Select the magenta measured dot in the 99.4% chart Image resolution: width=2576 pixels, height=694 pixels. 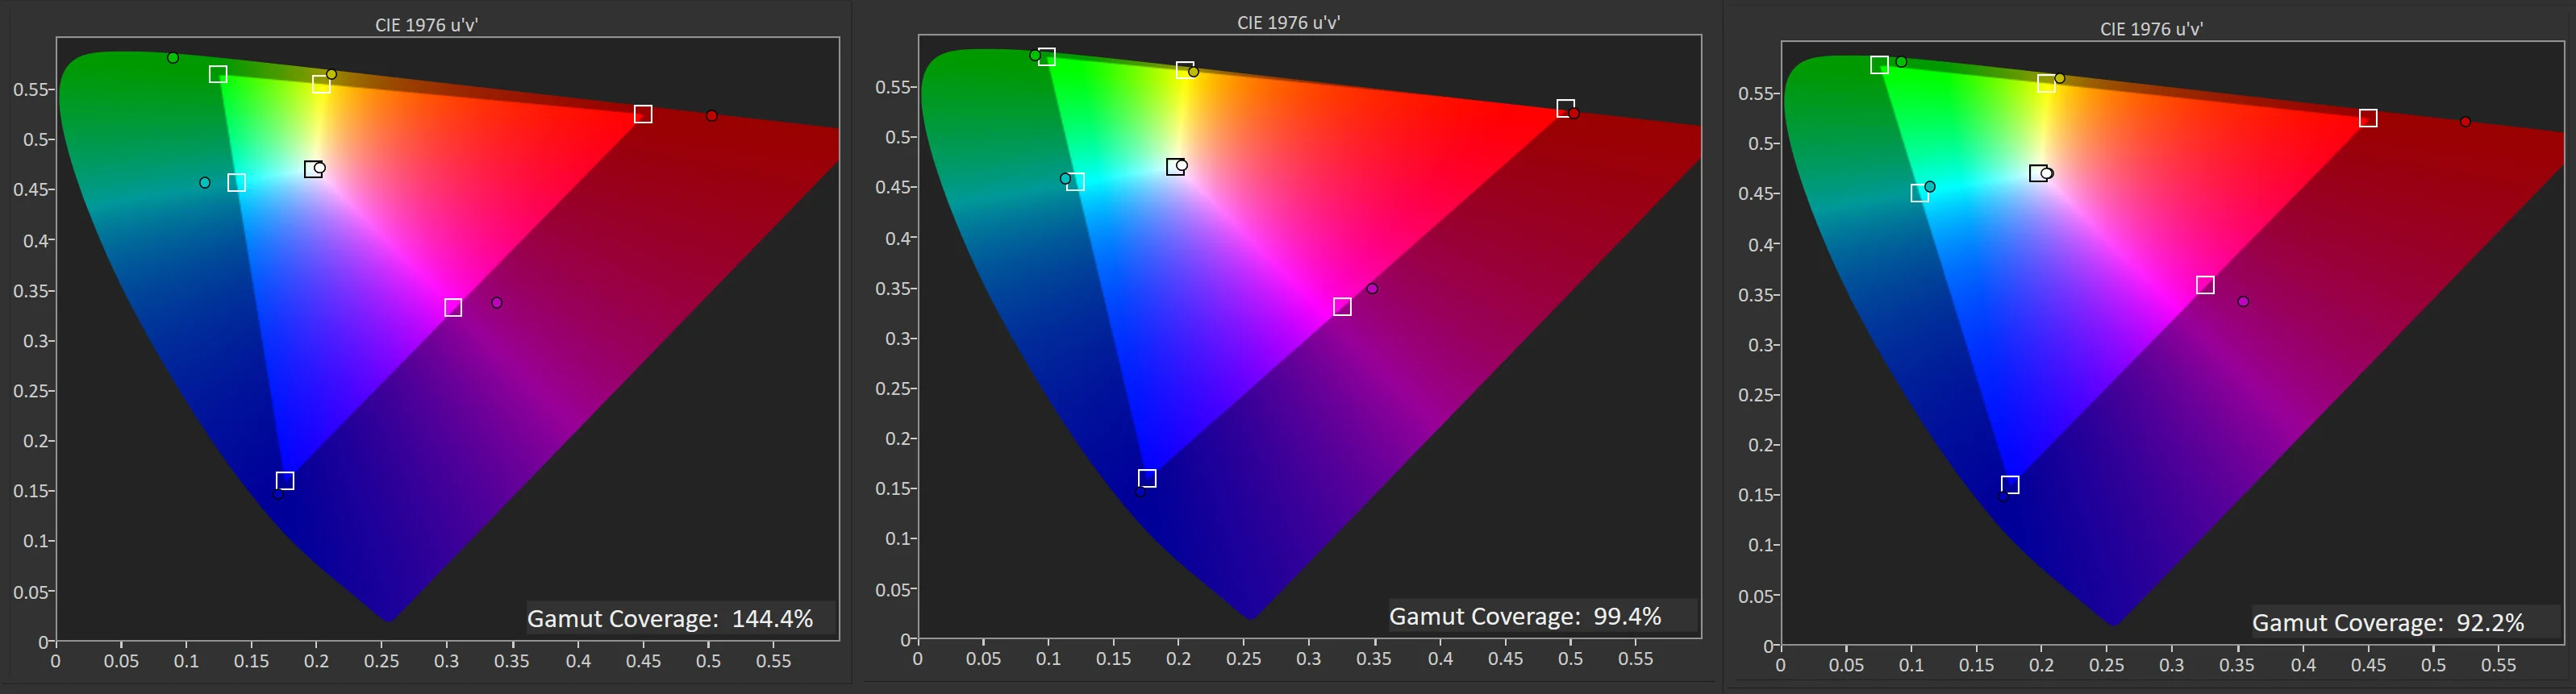click(x=1372, y=289)
